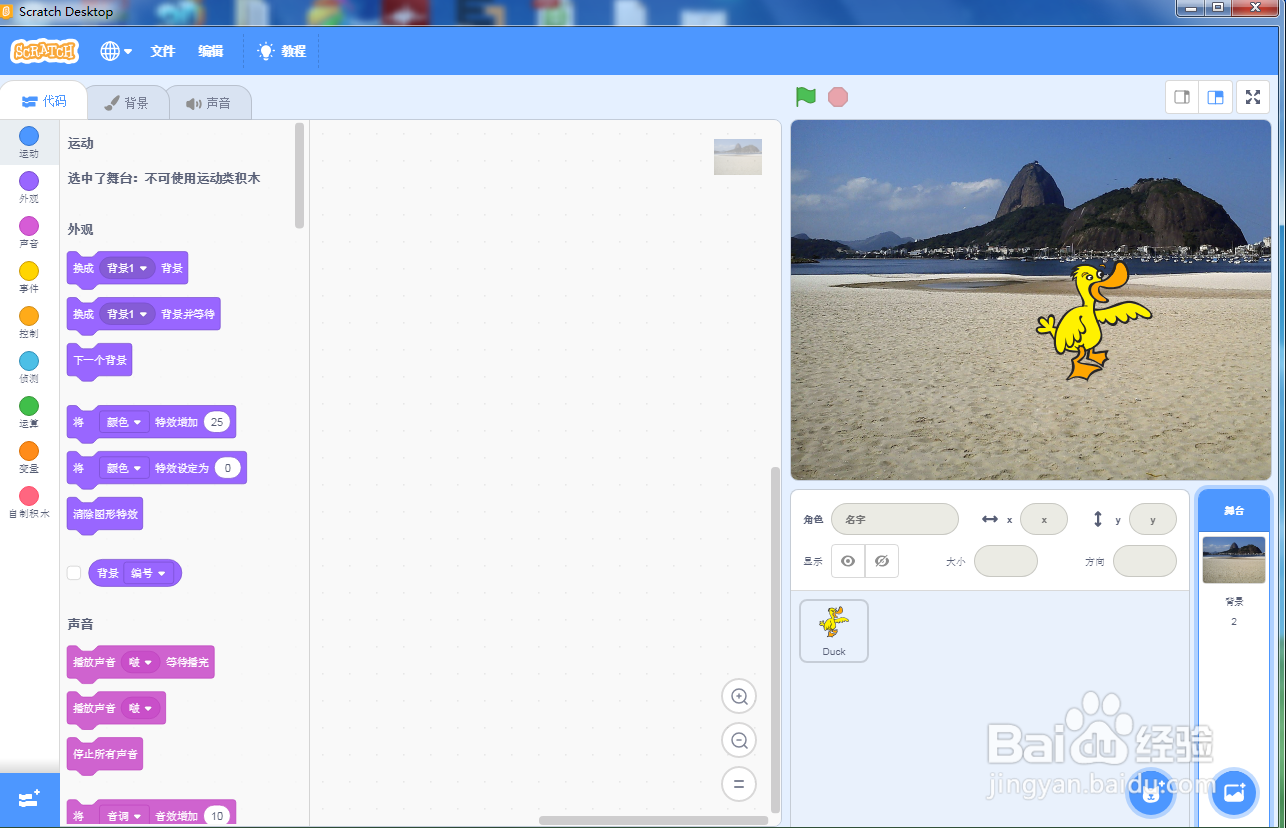The image size is (1286, 828).
Task: Click the show sprite eye icon
Action: pyautogui.click(x=848, y=561)
